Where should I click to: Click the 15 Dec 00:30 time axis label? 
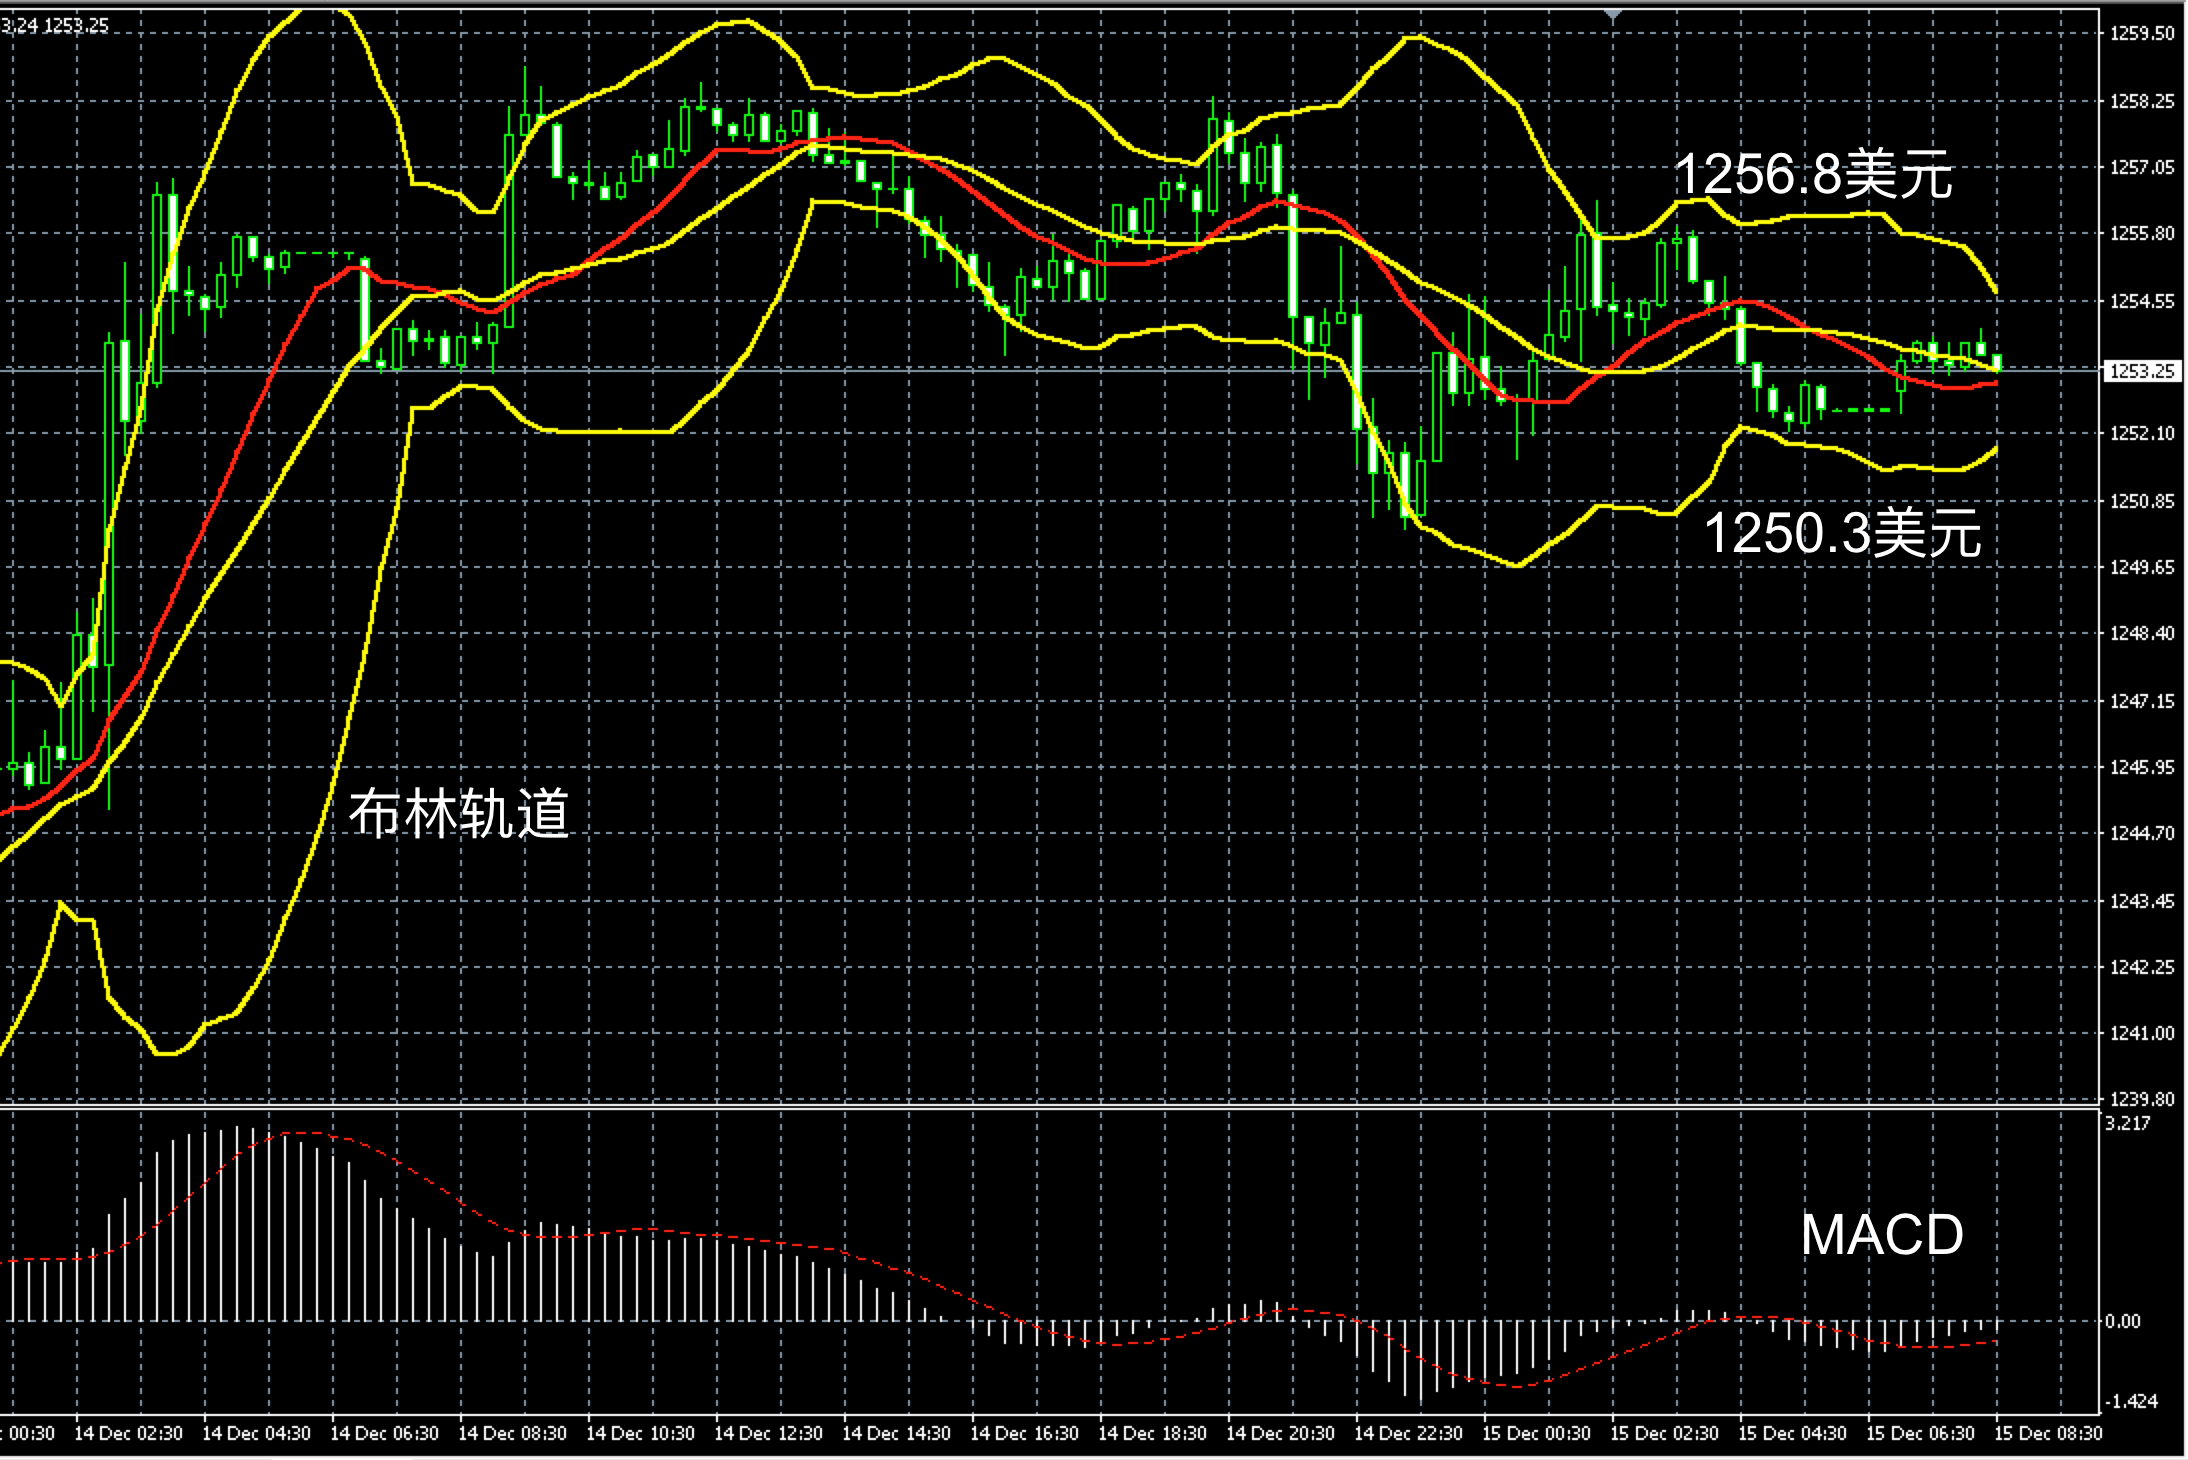click(1536, 1433)
